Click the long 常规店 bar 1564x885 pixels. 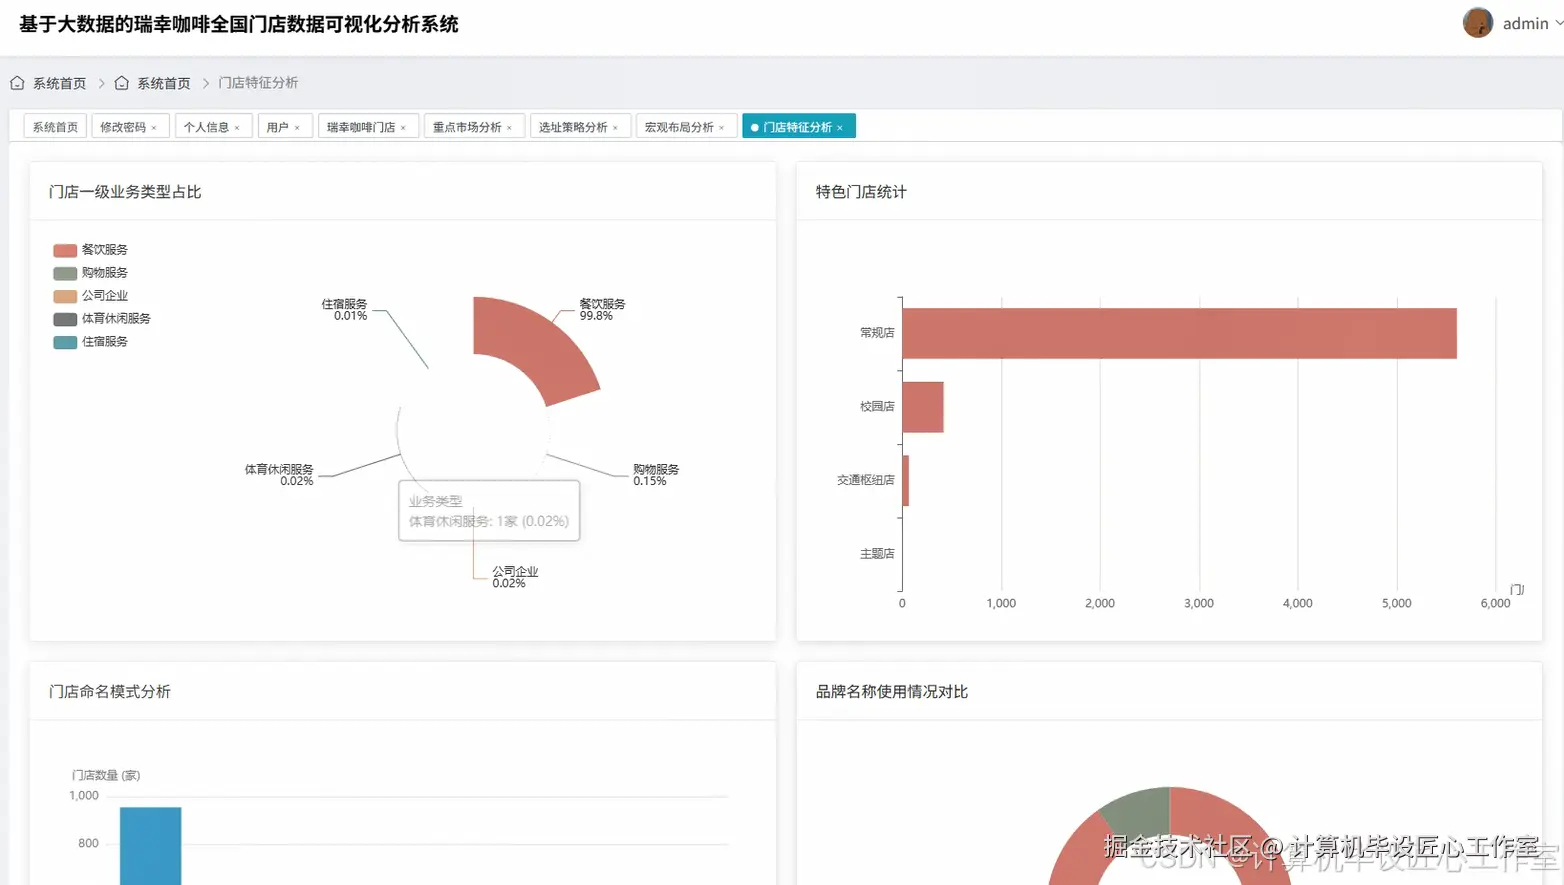click(1179, 333)
